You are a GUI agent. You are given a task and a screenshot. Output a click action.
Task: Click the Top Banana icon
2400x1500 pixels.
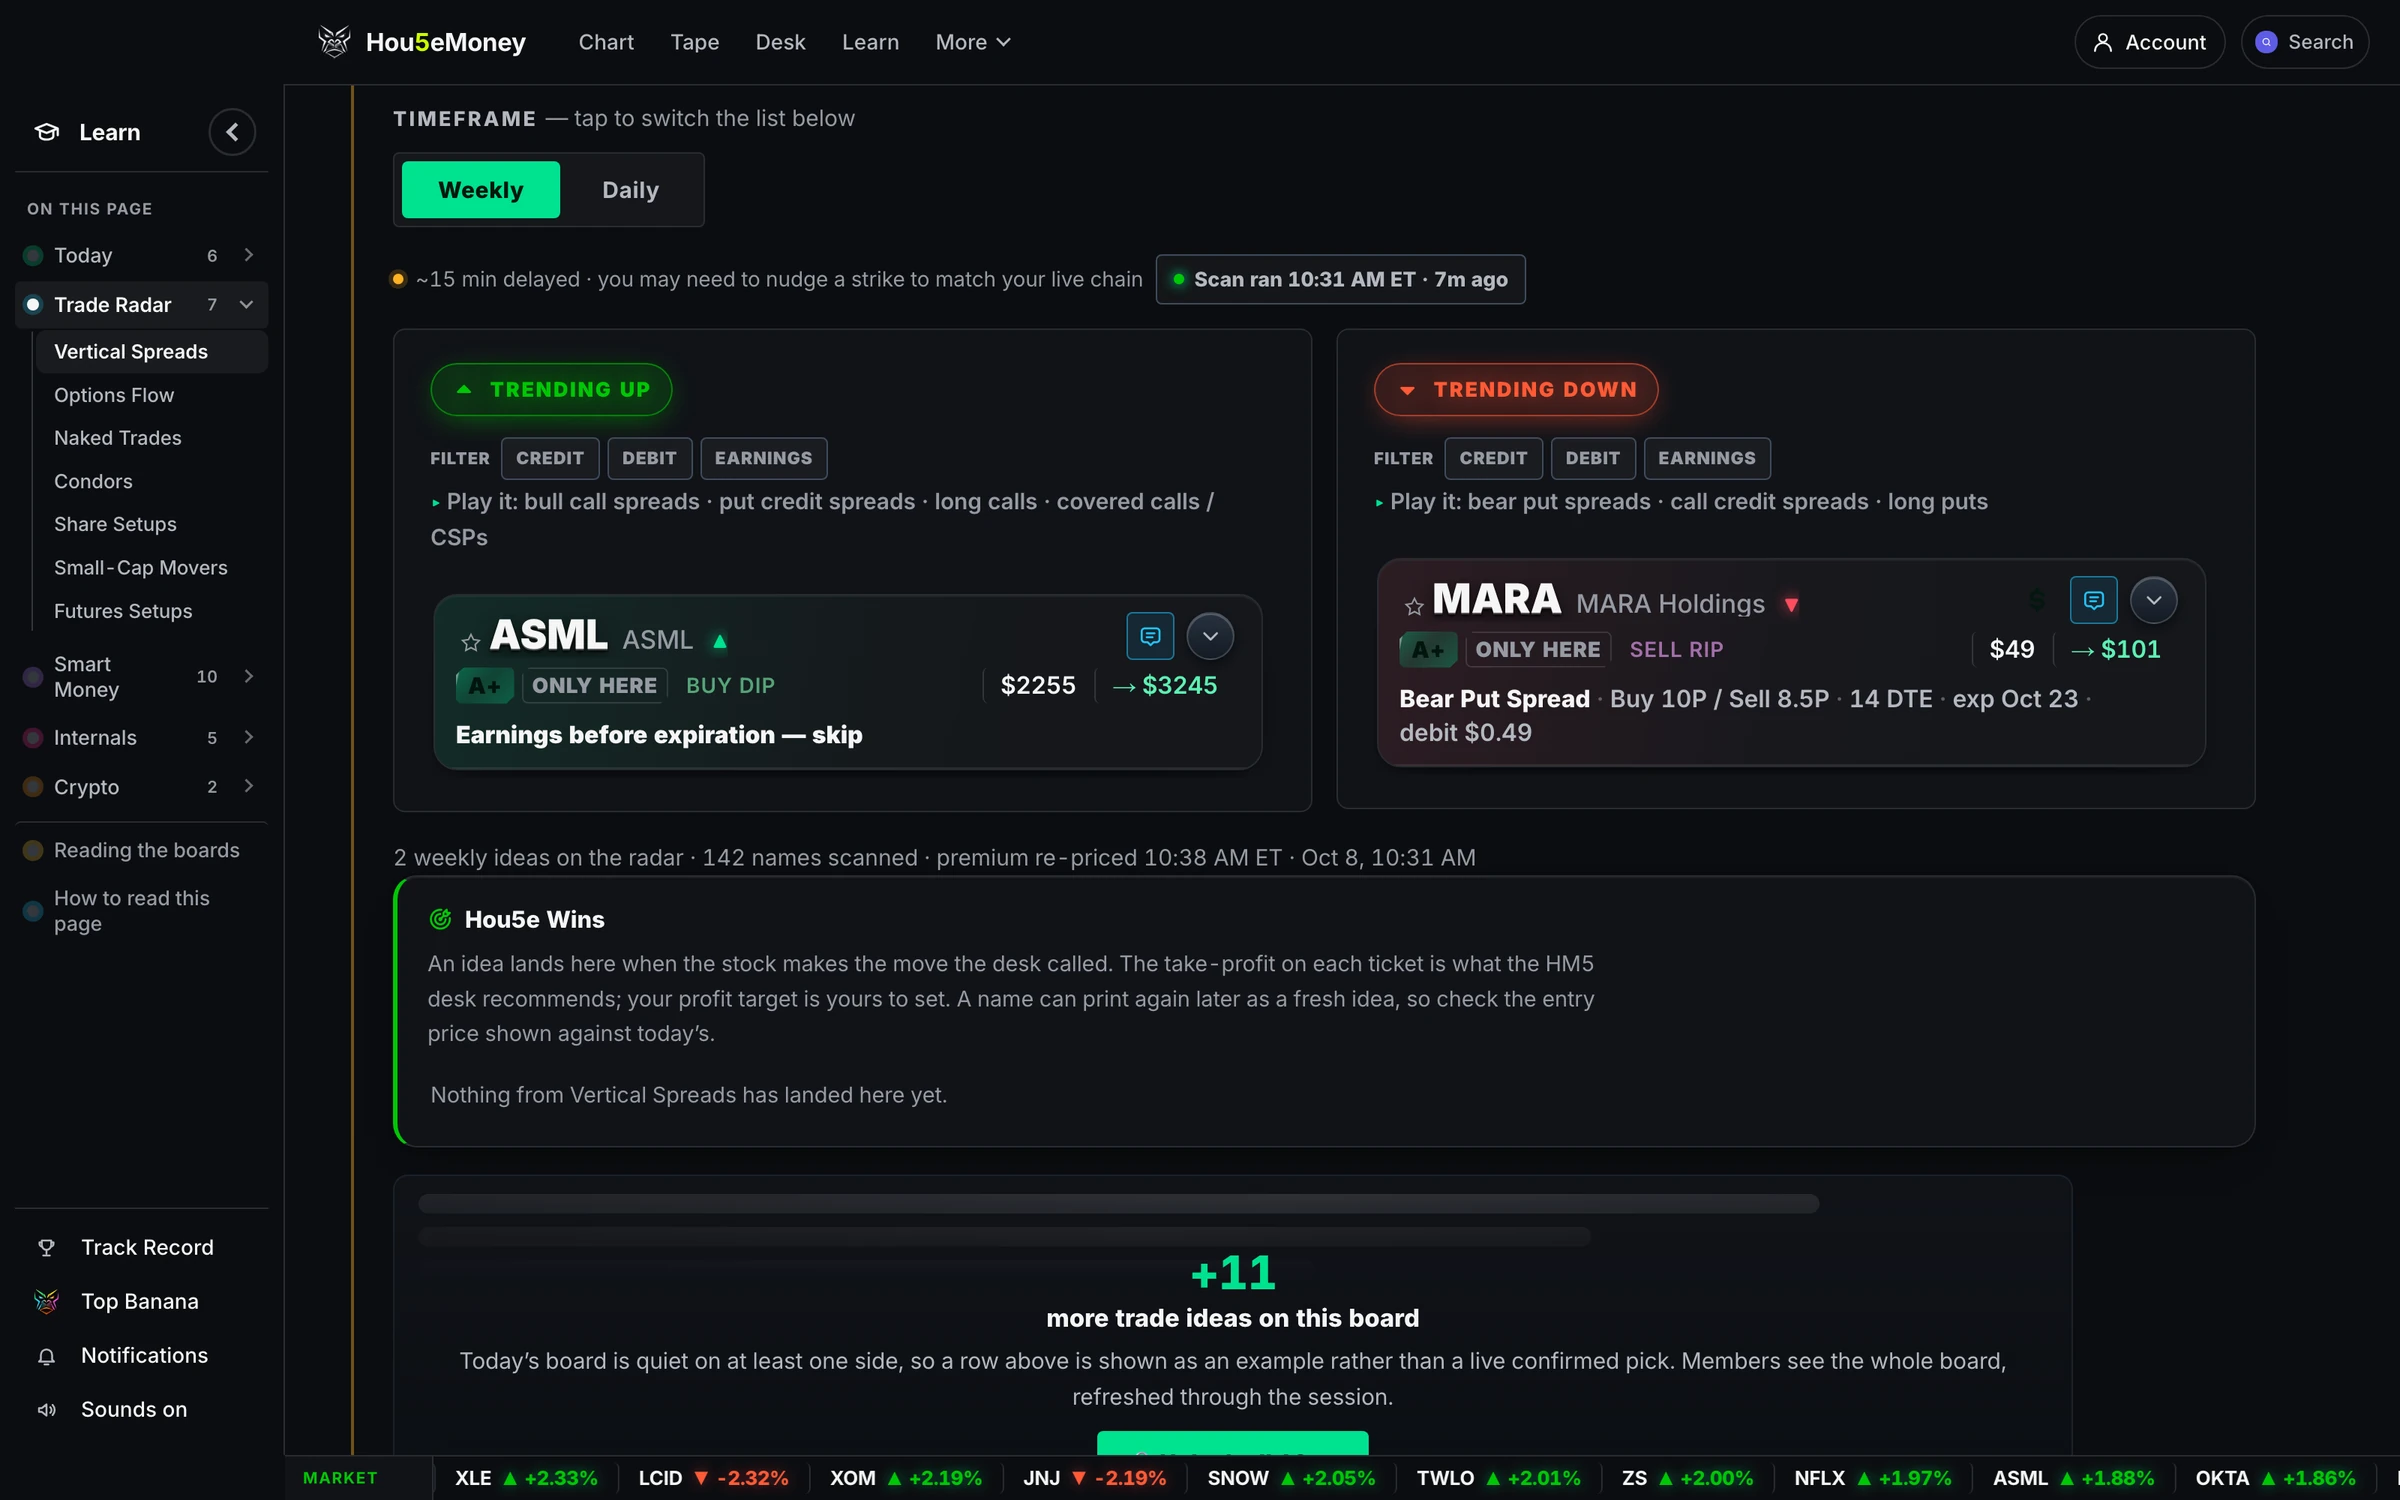click(x=46, y=1301)
